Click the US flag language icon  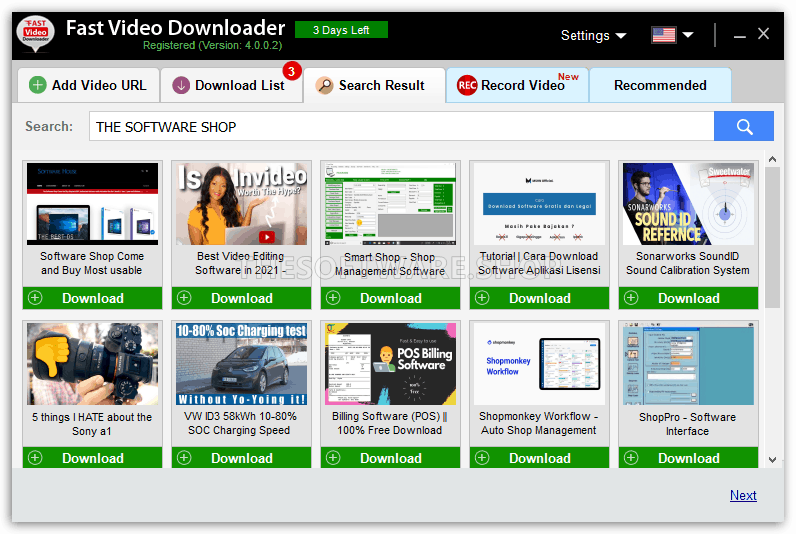(664, 35)
